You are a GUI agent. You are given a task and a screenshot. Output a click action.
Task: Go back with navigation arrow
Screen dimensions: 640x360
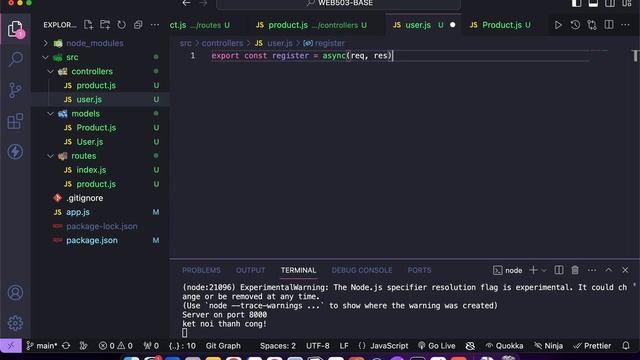point(187,3)
